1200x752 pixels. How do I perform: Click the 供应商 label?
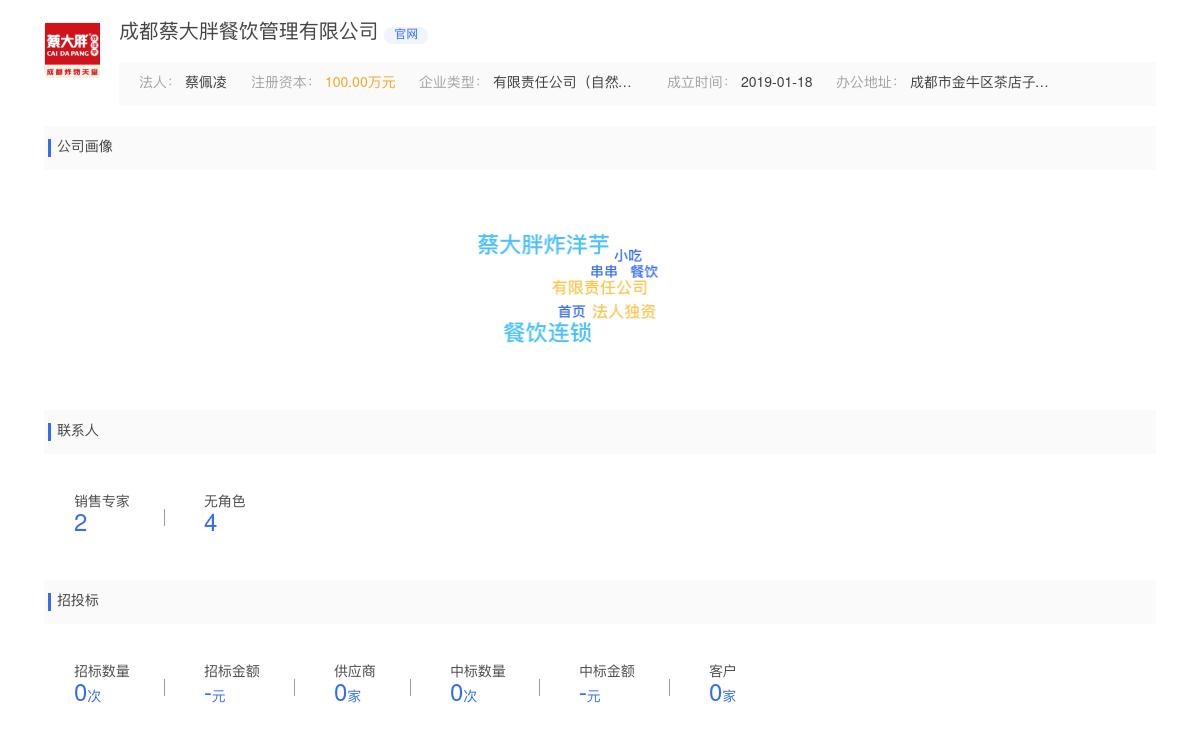355,671
